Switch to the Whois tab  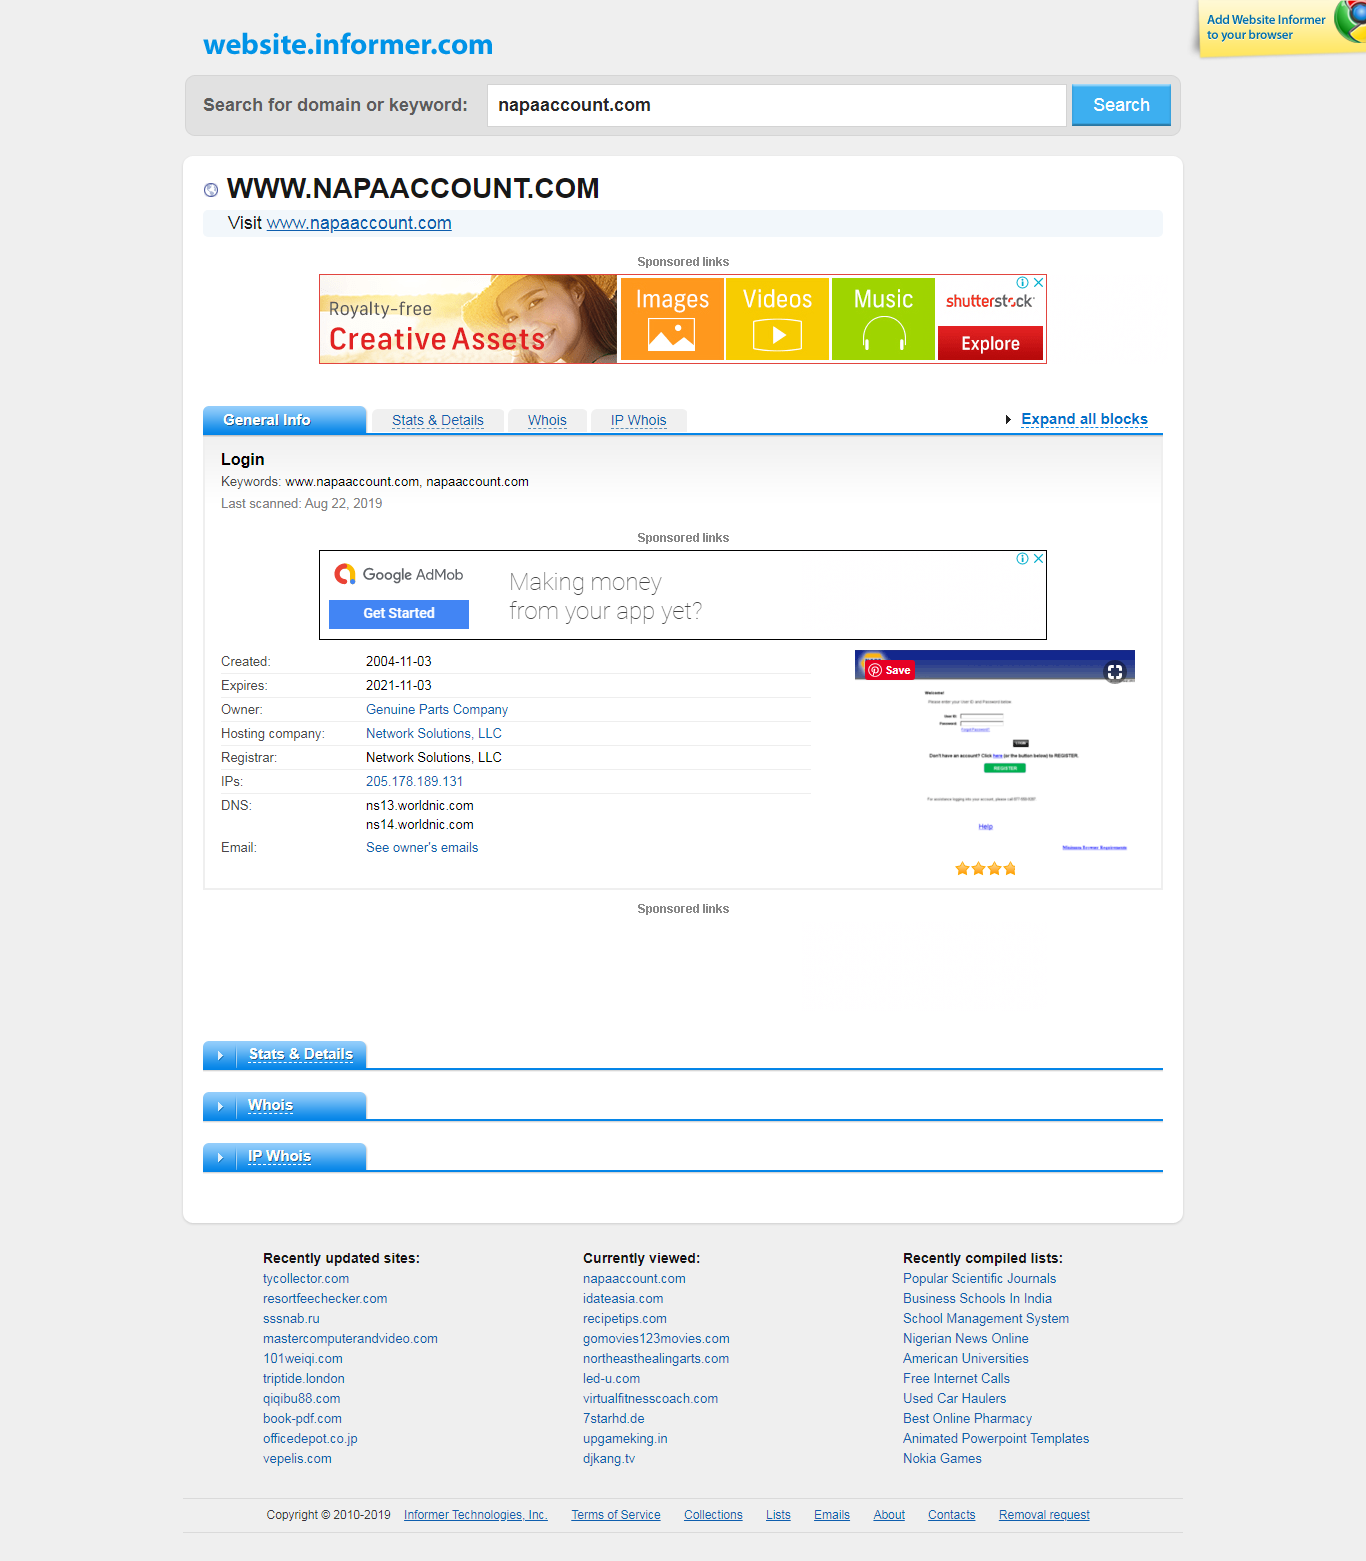[547, 421]
